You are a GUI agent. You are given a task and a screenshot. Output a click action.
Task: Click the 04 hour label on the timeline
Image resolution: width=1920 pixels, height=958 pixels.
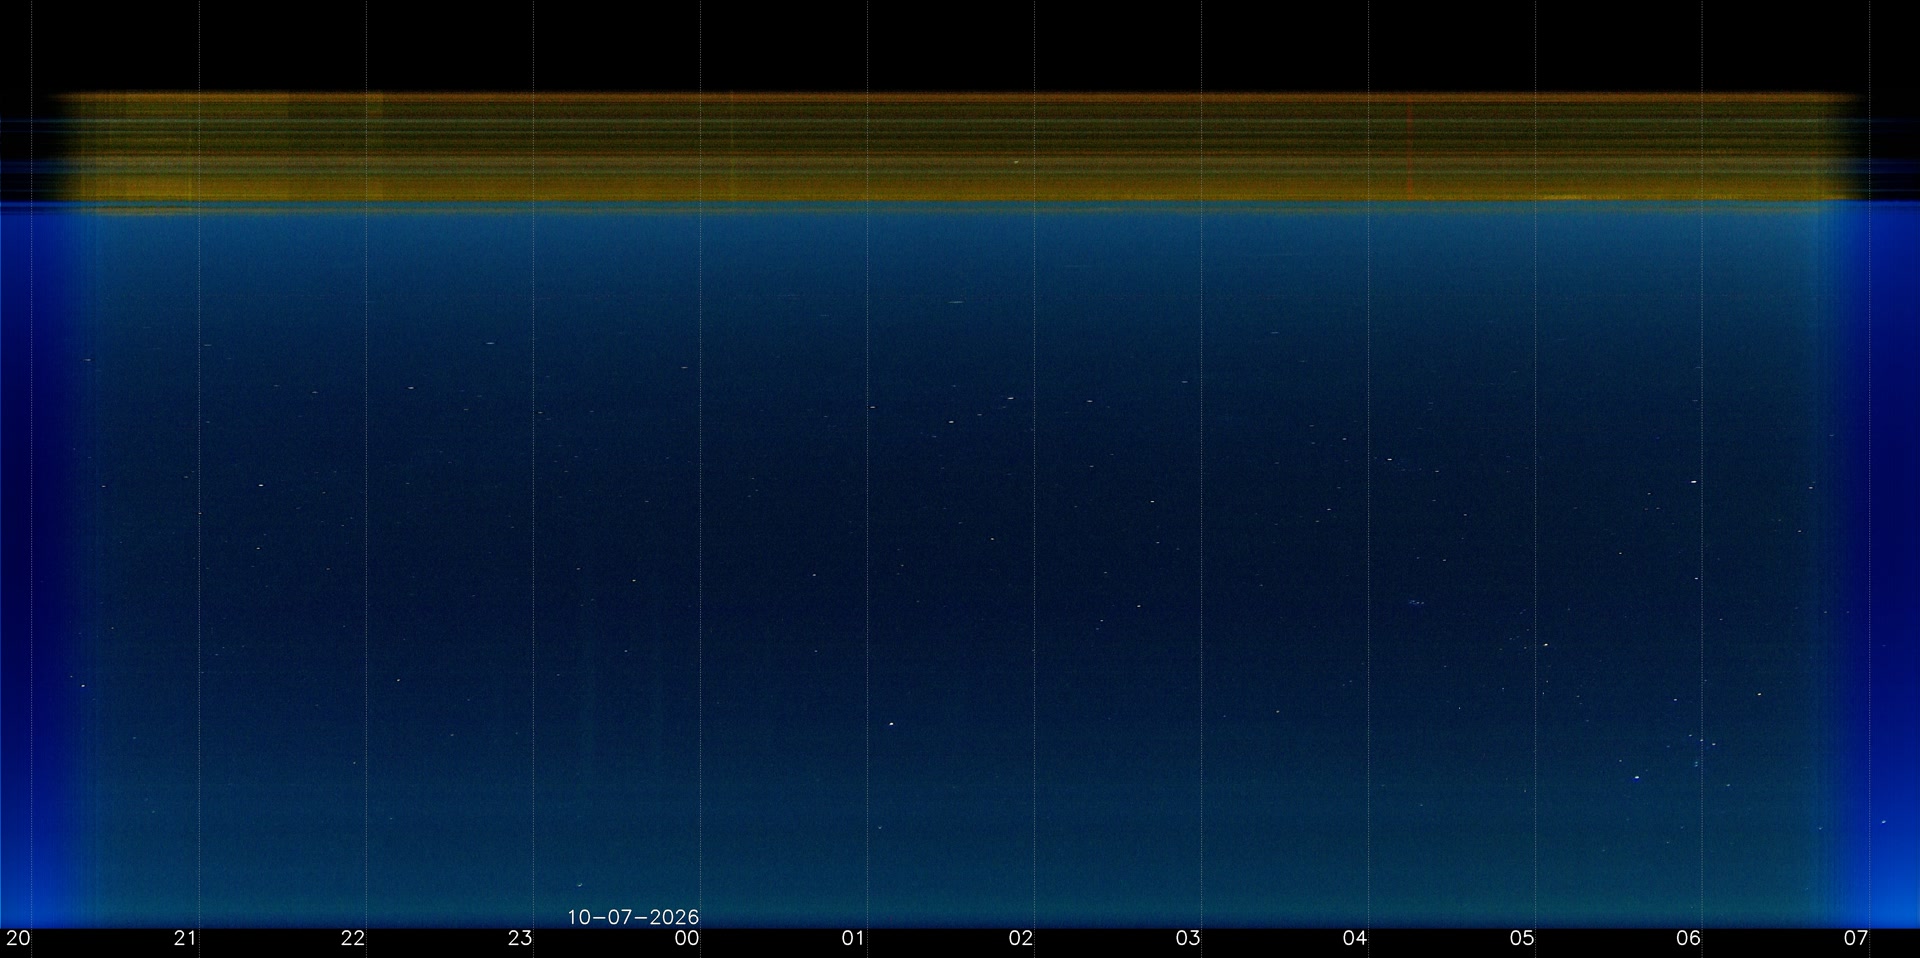coord(1354,938)
